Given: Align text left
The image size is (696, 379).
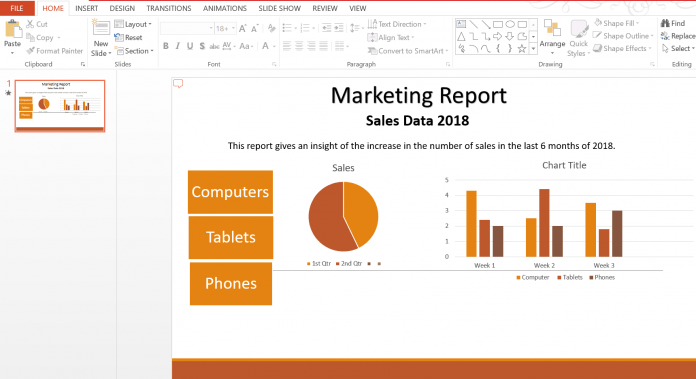Looking at the screenshot, I should tap(287, 46).
